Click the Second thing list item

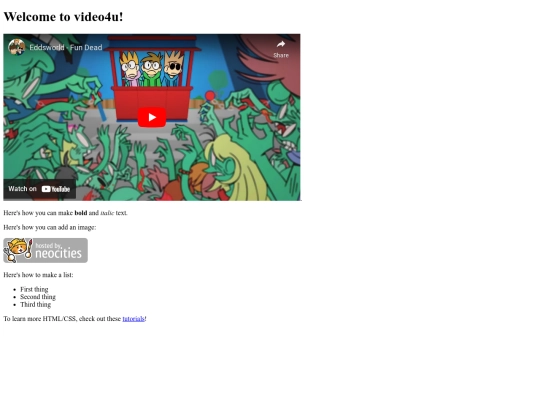tap(38, 297)
